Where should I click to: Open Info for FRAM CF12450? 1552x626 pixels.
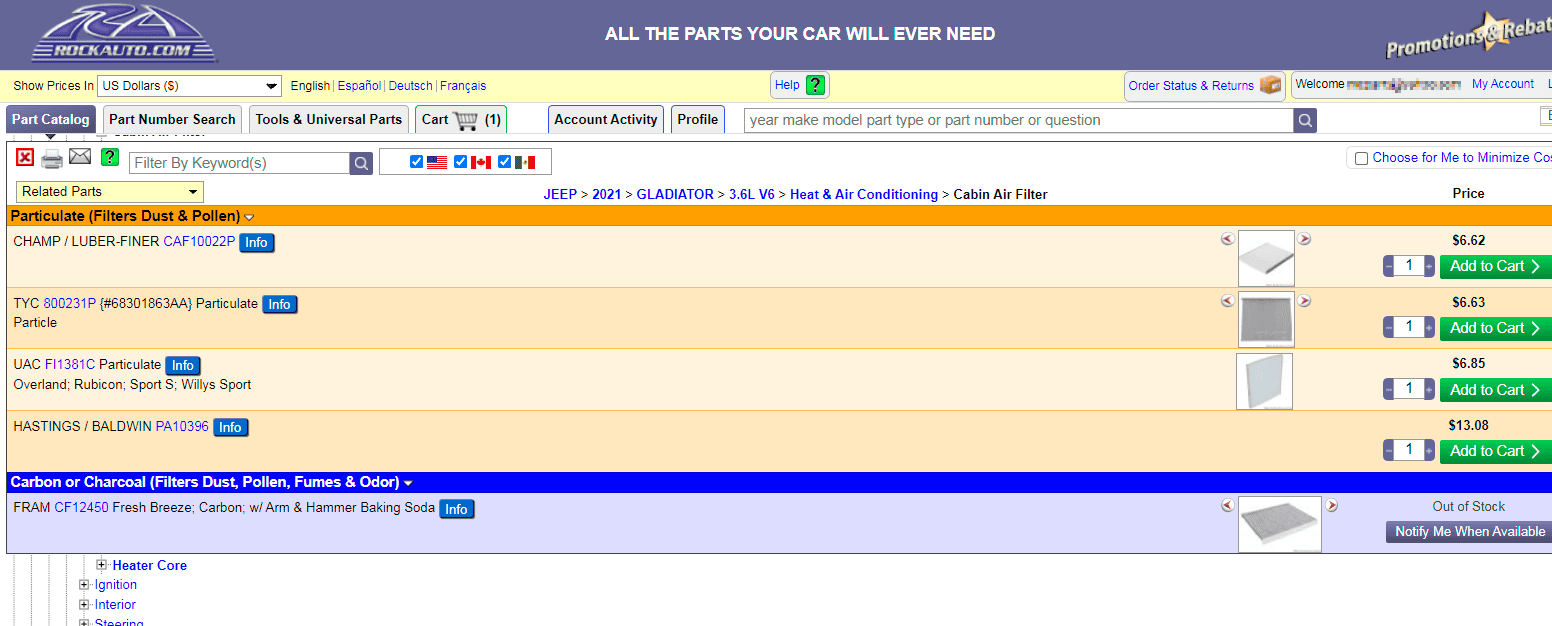[457, 510]
